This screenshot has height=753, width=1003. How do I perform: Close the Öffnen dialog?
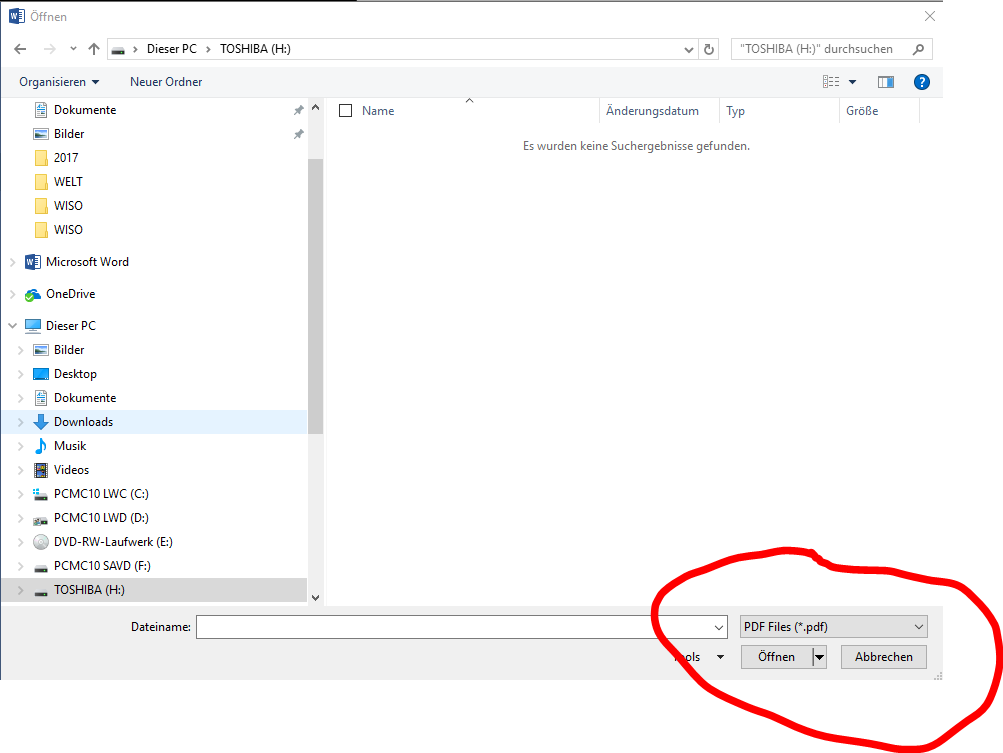[x=929, y=17]
